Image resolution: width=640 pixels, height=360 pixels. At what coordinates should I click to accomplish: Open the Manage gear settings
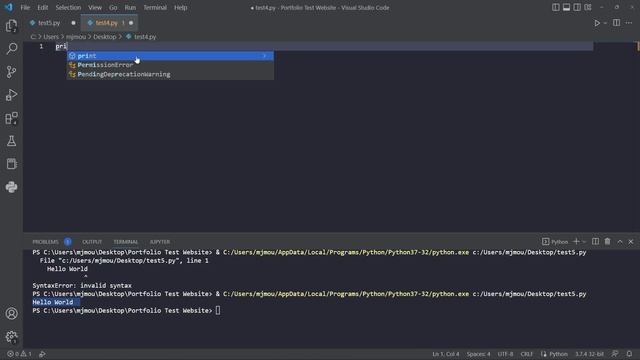tap(11, 336)
